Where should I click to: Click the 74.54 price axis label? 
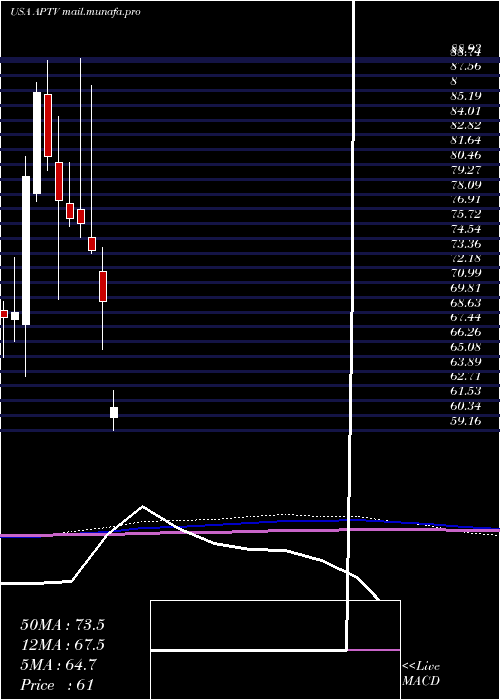[x=466, y=229]
